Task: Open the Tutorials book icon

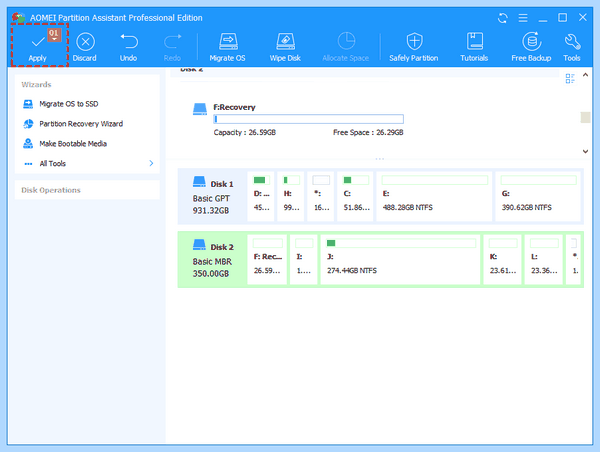Action: tap(474, 41)
